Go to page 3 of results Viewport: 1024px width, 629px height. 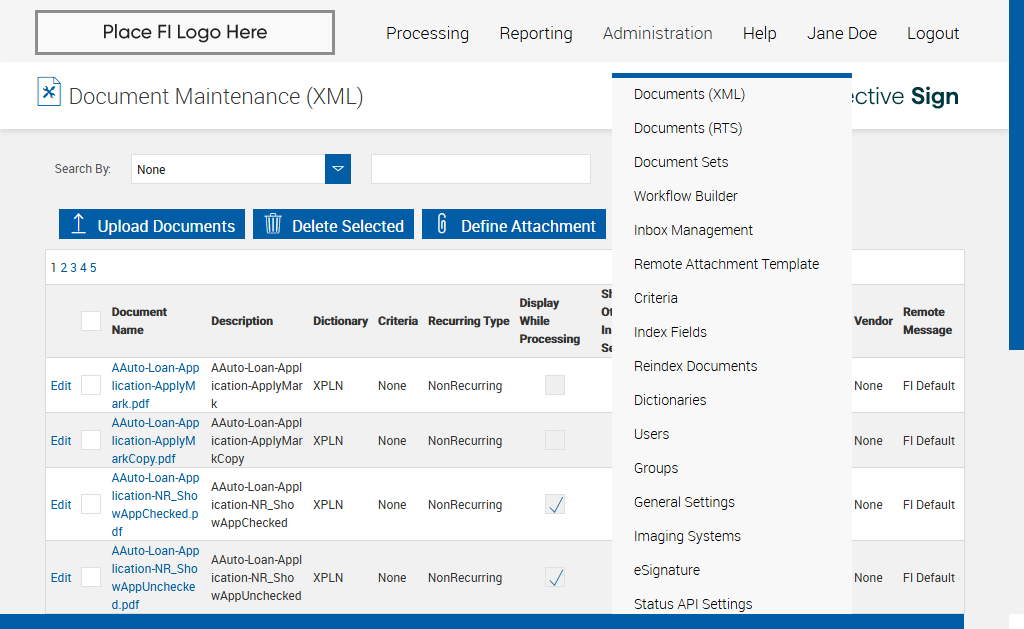73,268
